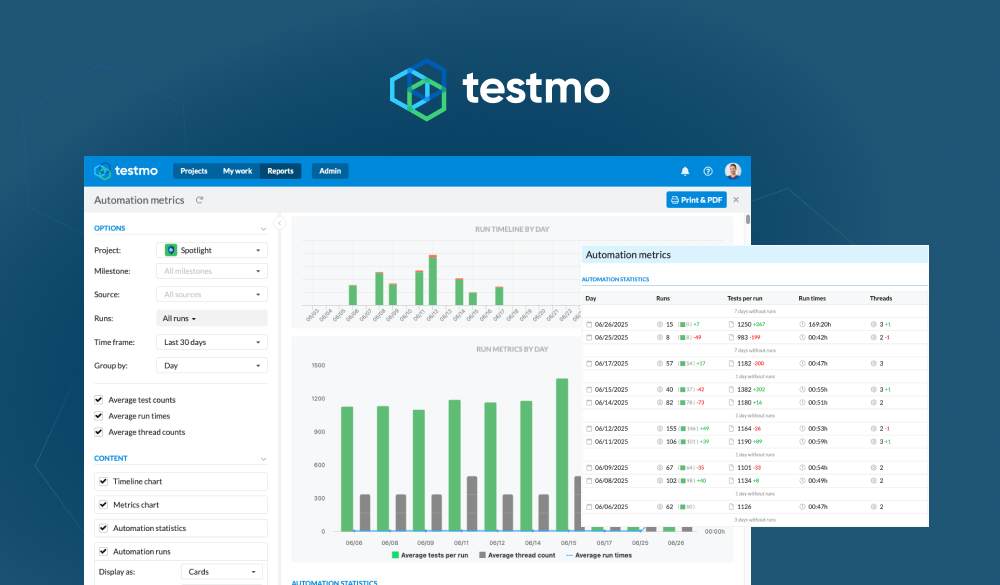
Task: Click the Print & PDF button
Action: [x=696, y=200]
